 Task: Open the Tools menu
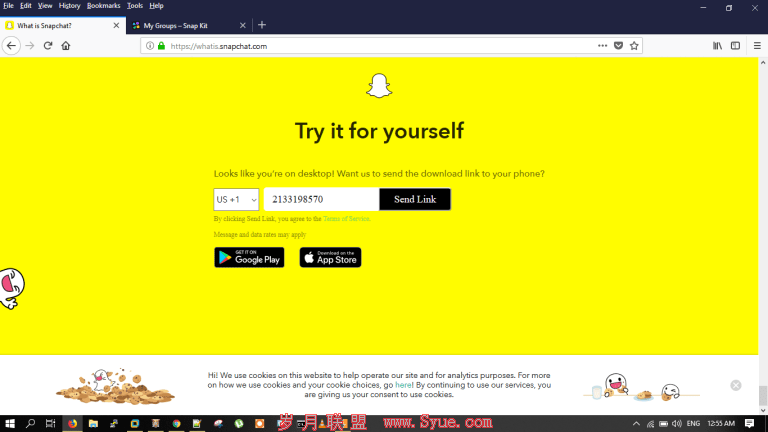coord(135,6)
